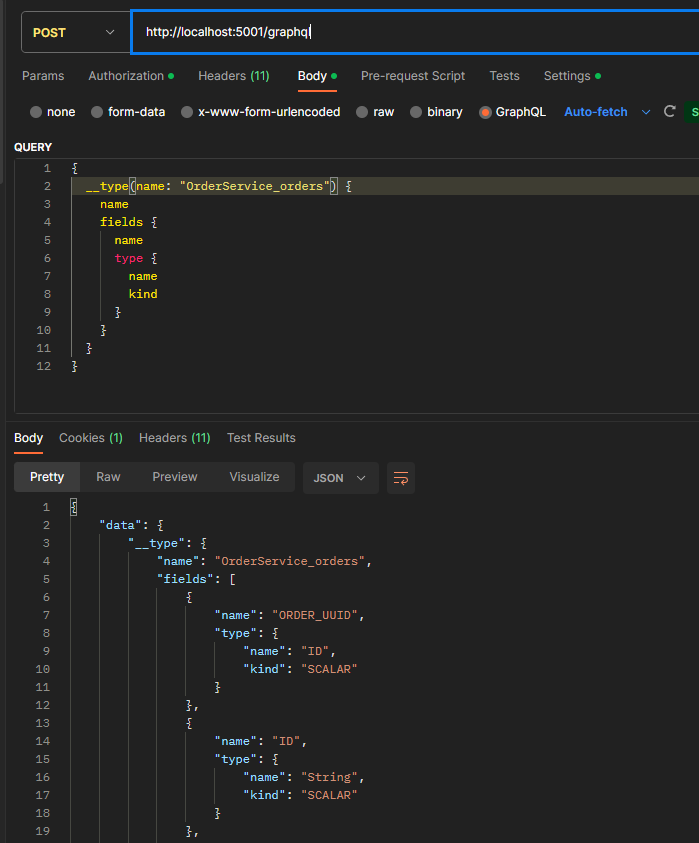The height and width of the screenshot is (843, 699).
Task: Open the Tests tab
Action: coord(504,76)
